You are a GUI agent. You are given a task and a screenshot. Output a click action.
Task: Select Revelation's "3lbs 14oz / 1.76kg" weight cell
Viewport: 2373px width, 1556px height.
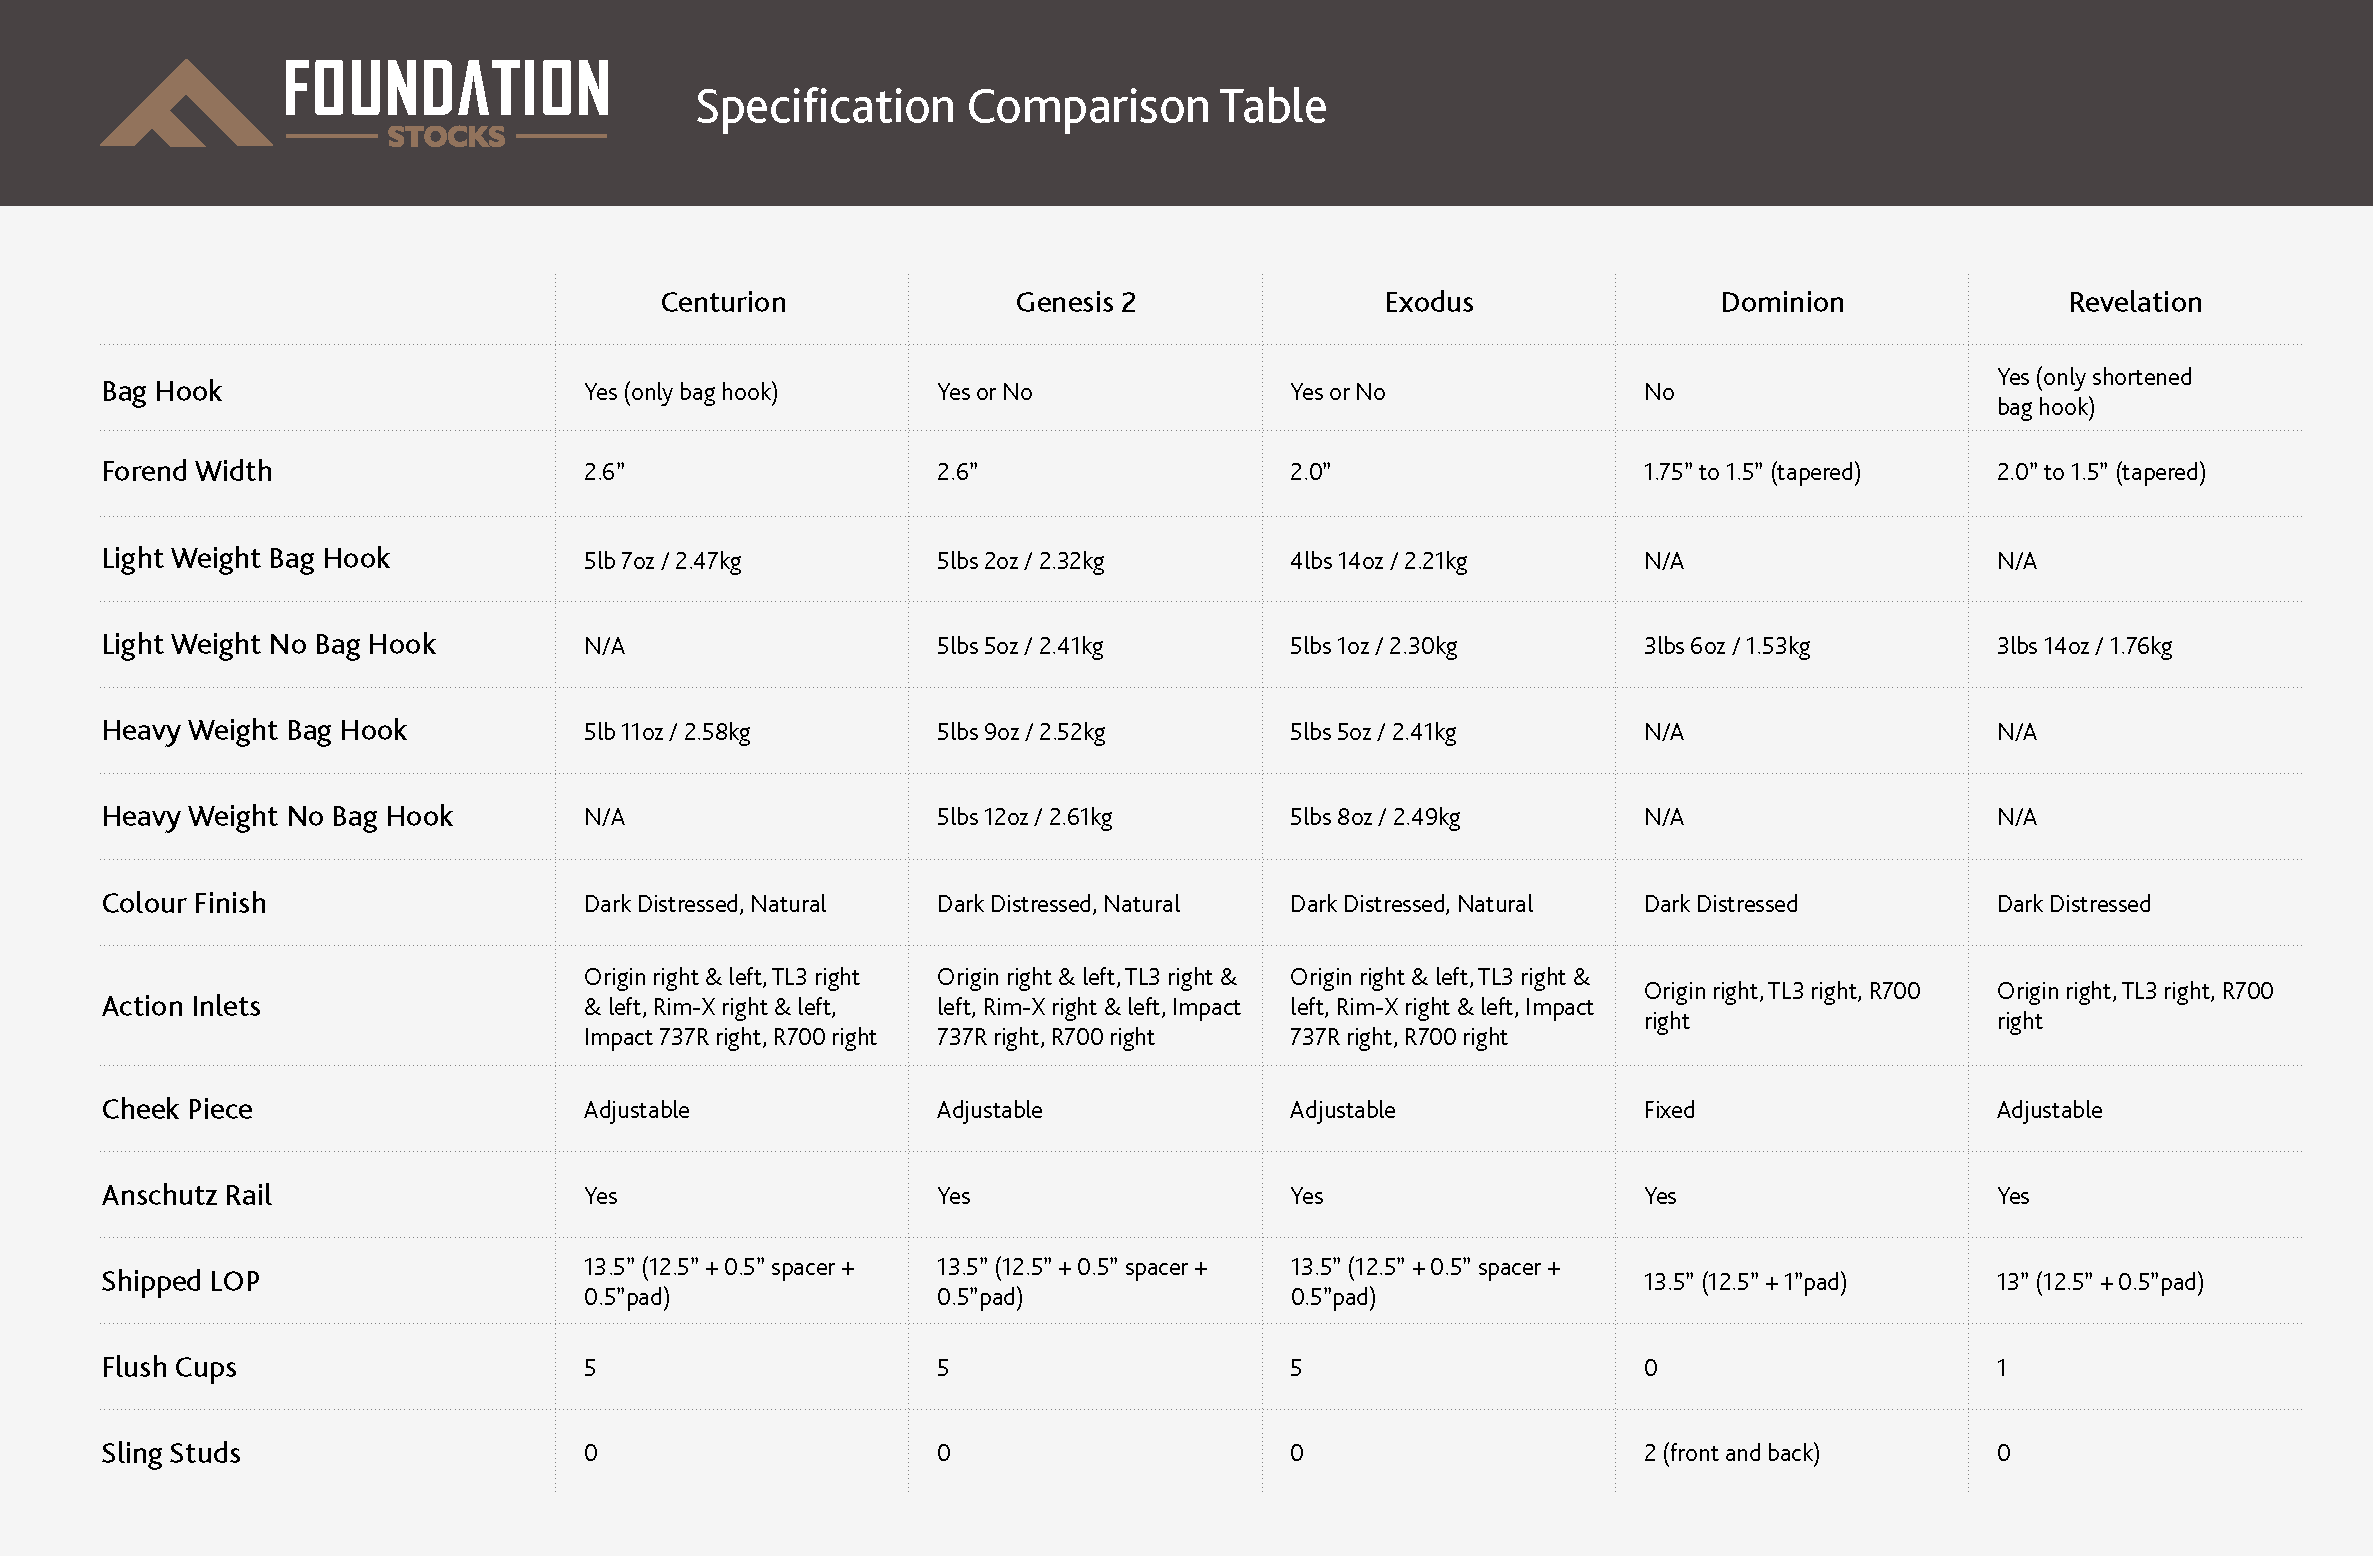tap(2084, 646)
